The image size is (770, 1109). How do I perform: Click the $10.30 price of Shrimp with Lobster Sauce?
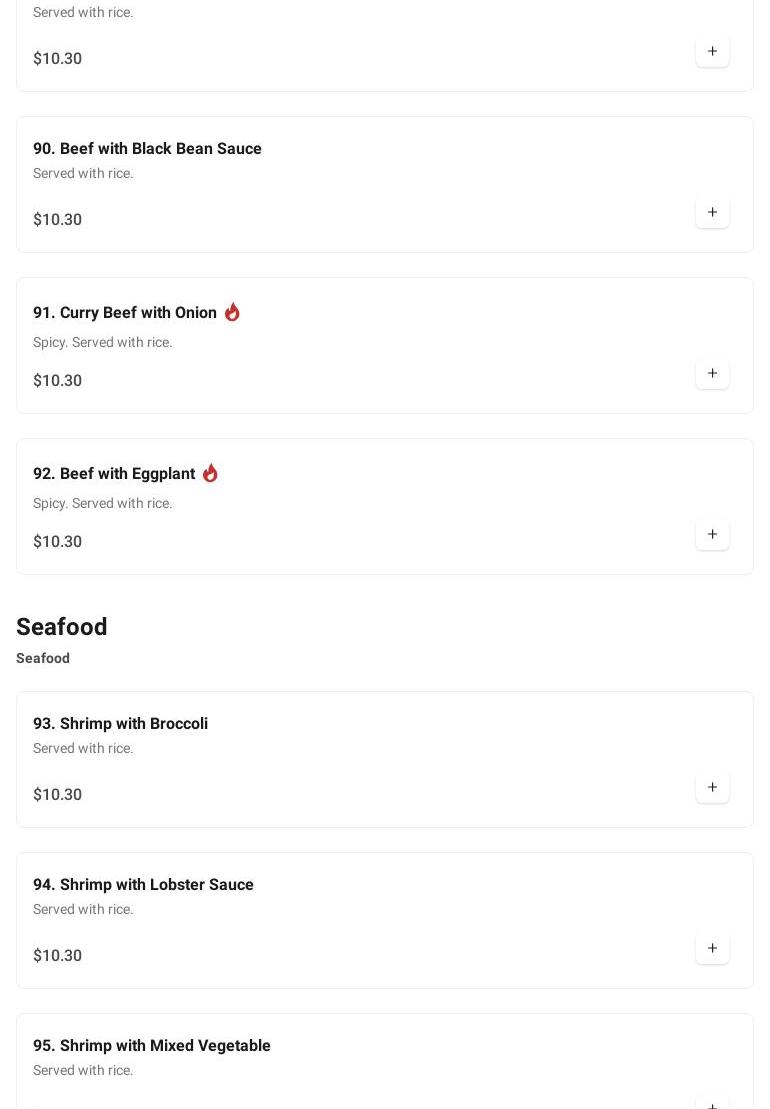click(58, 956)
